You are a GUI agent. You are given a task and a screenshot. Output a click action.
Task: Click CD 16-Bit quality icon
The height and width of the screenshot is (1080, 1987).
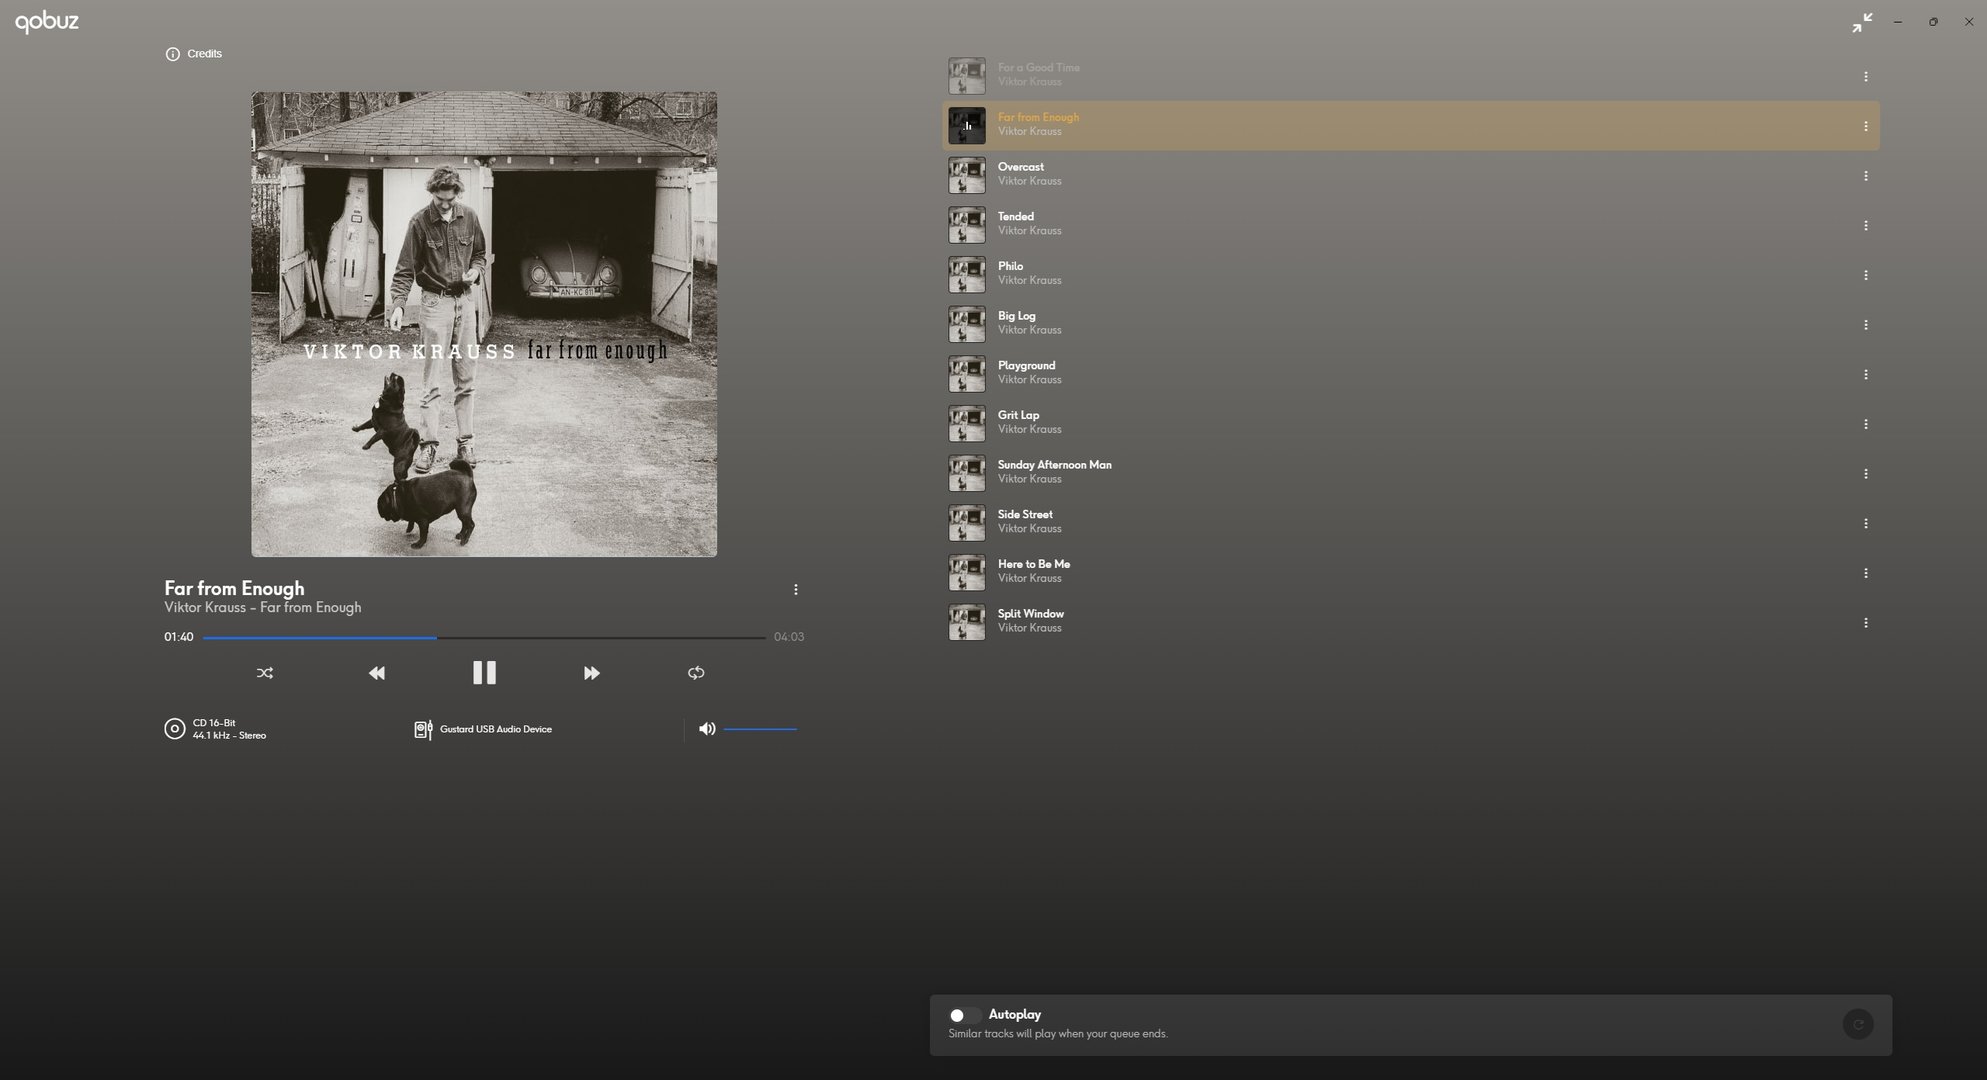pyautogui.click(x=175, y=729)
